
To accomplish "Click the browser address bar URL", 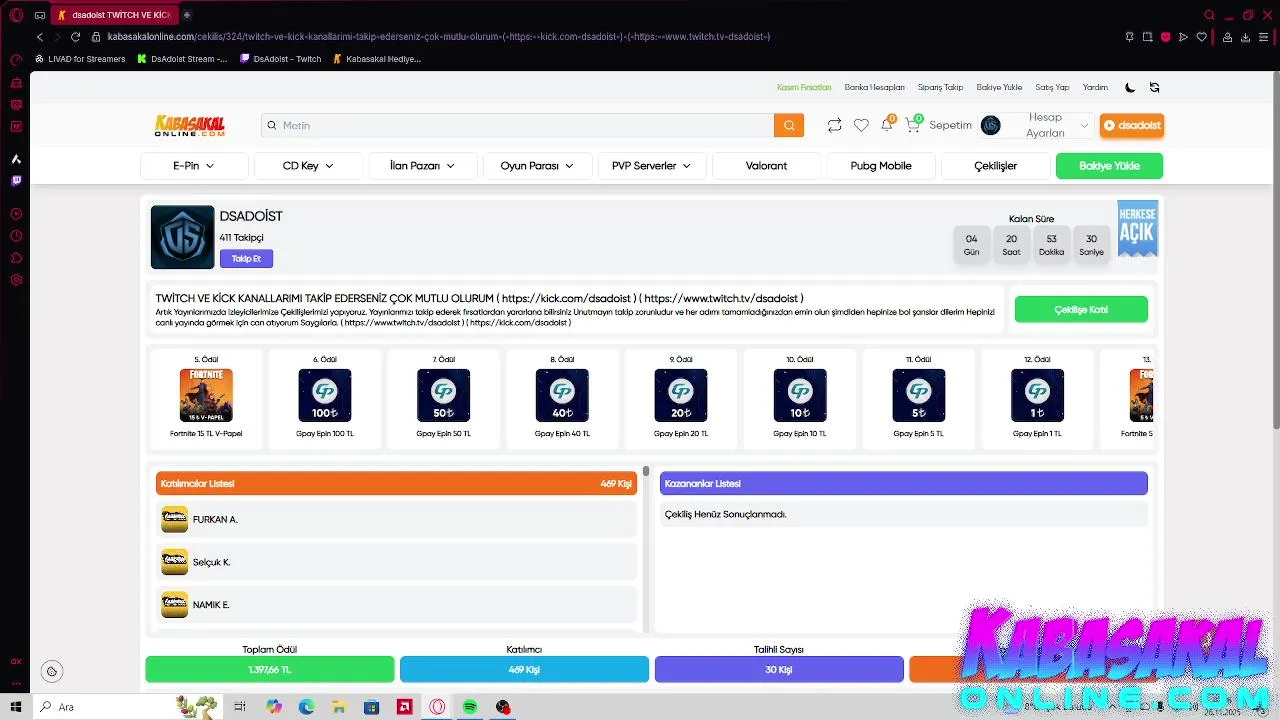I will pos(438,37).
